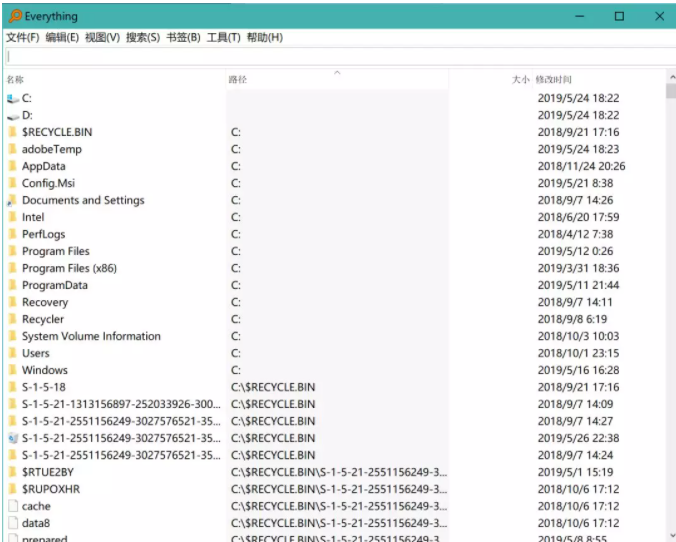The width and height of the screenshot is (676, 542).
Task: Click the Users folder icon
Action: [13, 353]
